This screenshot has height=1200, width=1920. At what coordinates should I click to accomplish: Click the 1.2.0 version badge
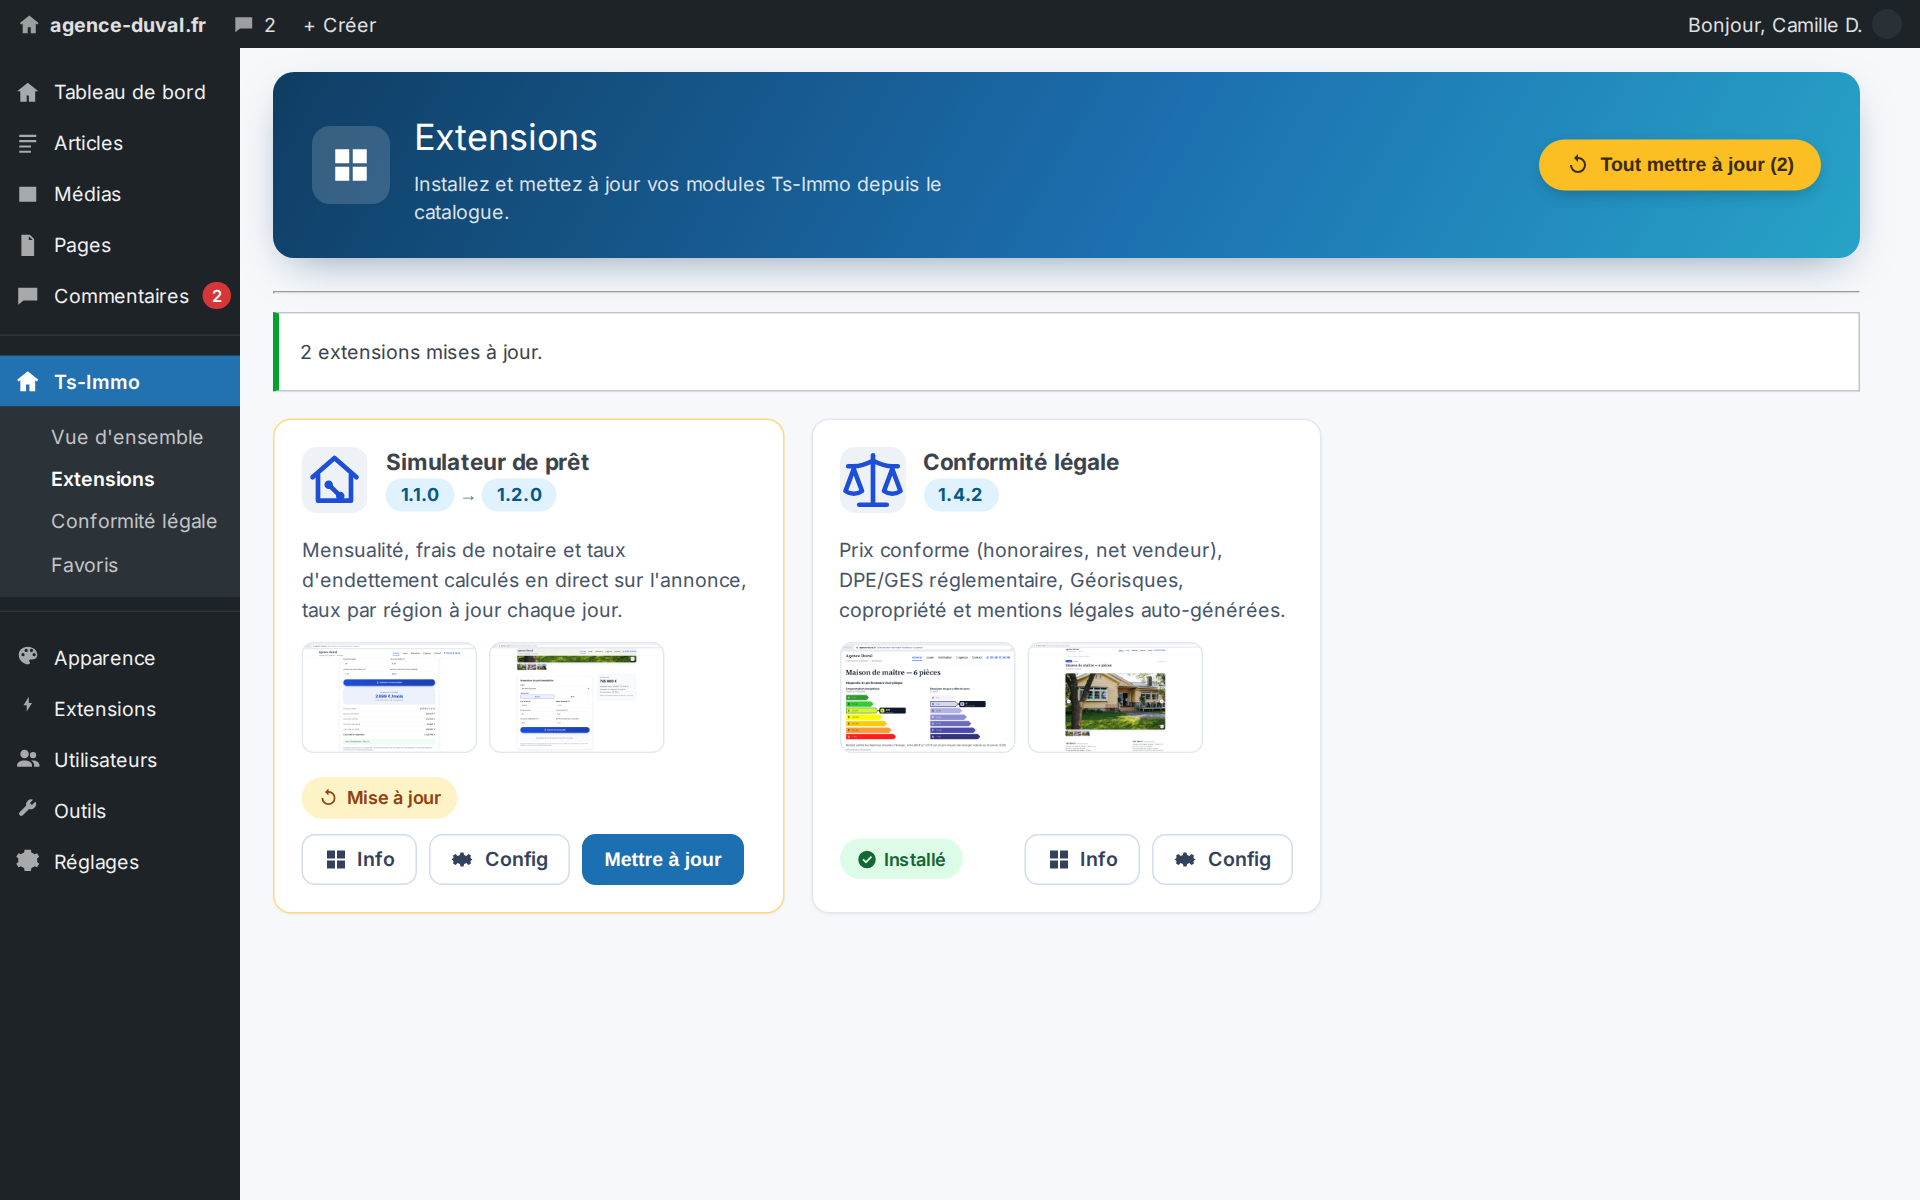pos(519,495)
